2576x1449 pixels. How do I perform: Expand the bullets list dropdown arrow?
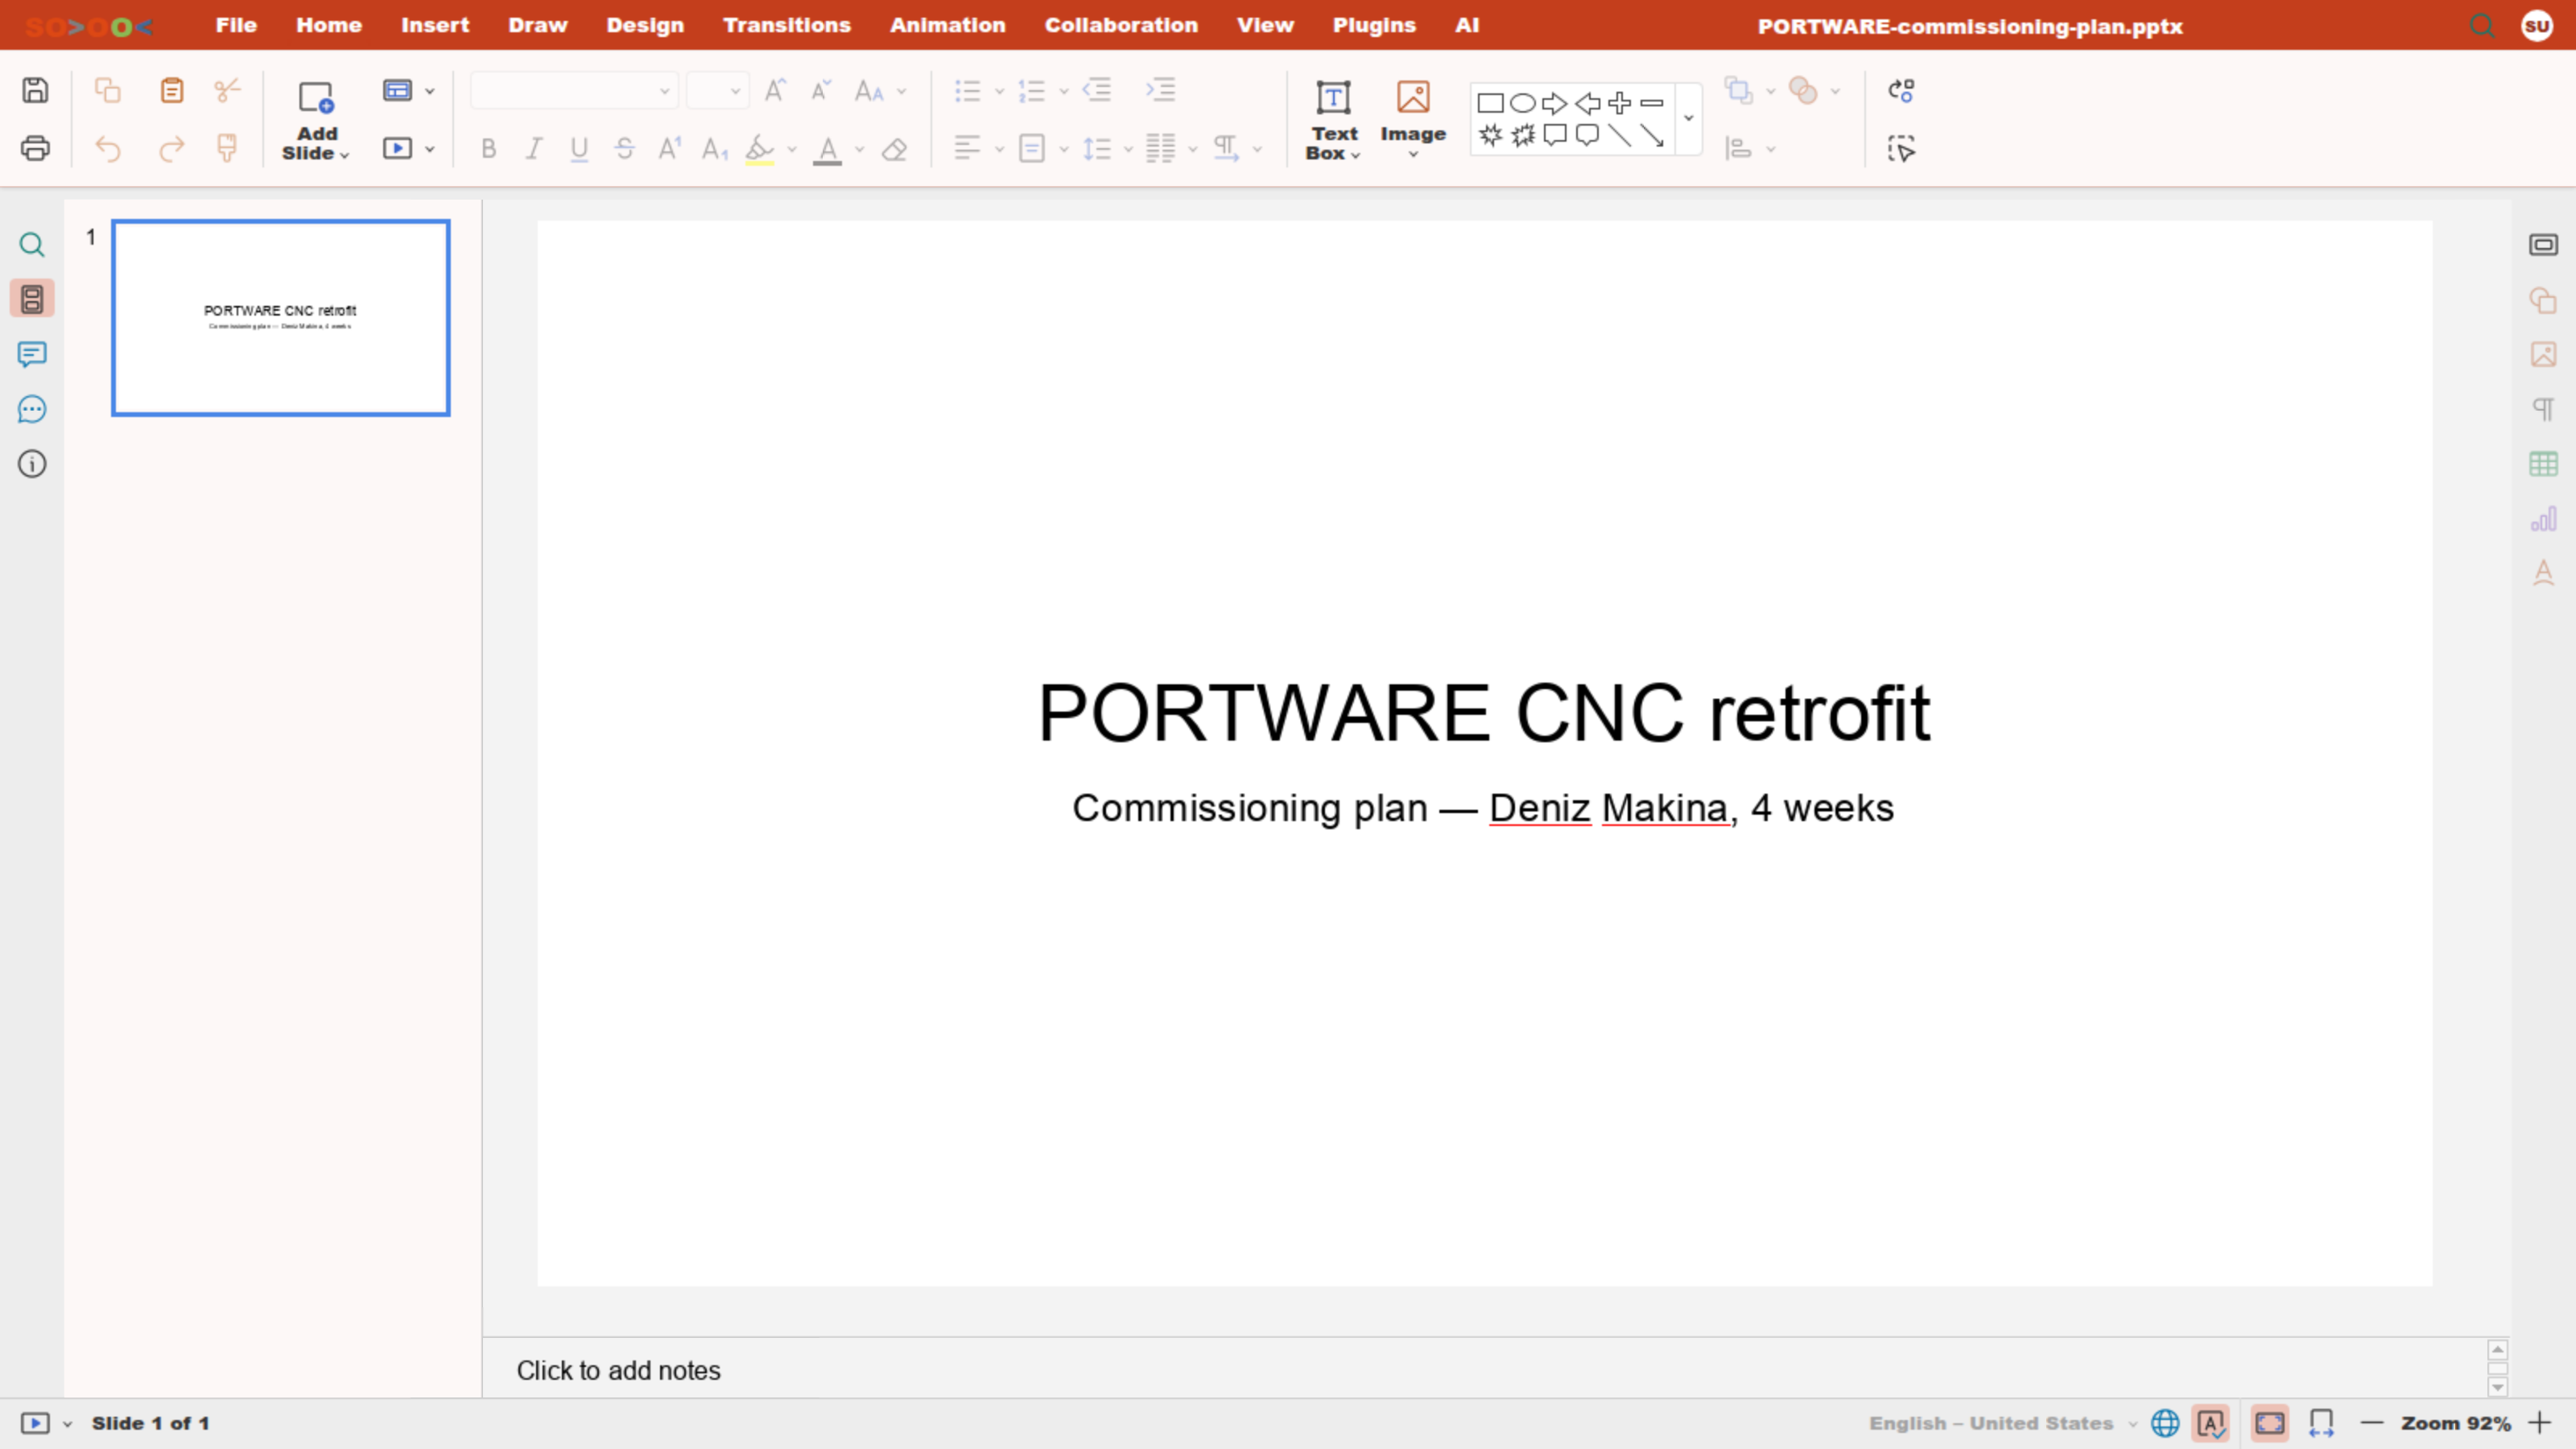click(x=999, y=91)
